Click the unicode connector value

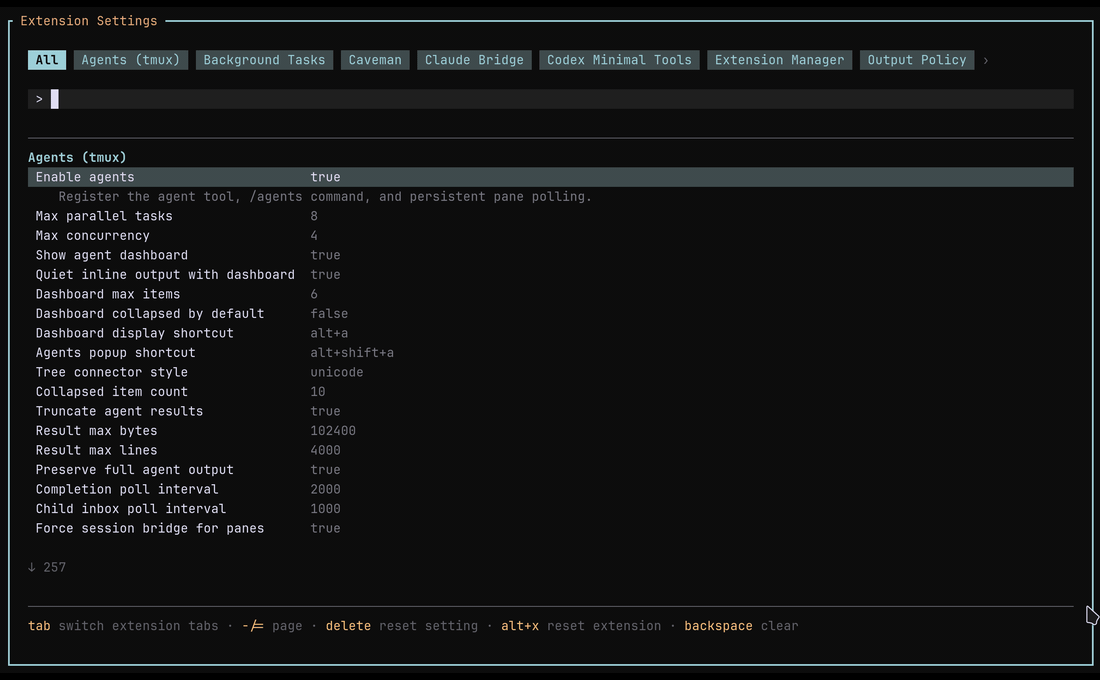(x=337, y=373)
